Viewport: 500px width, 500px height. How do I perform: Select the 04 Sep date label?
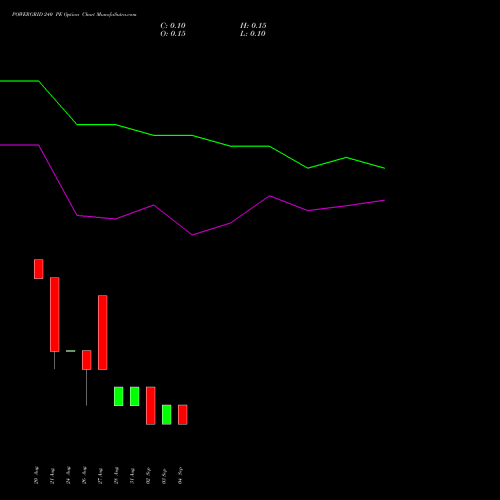[x=180, y=476]
